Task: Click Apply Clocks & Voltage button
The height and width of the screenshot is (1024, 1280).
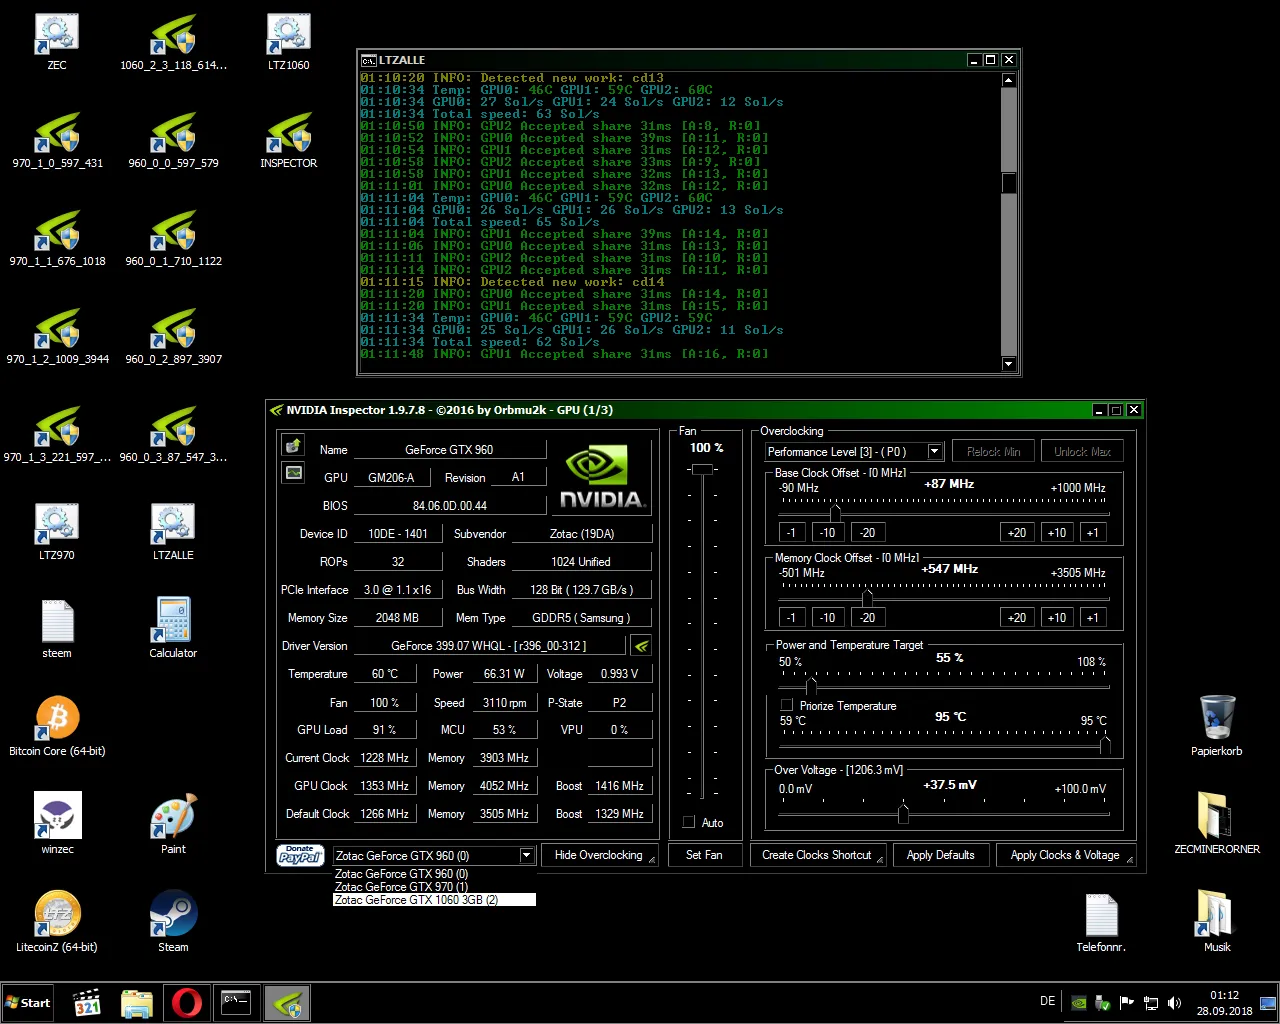Action: tap(1065, 855)
